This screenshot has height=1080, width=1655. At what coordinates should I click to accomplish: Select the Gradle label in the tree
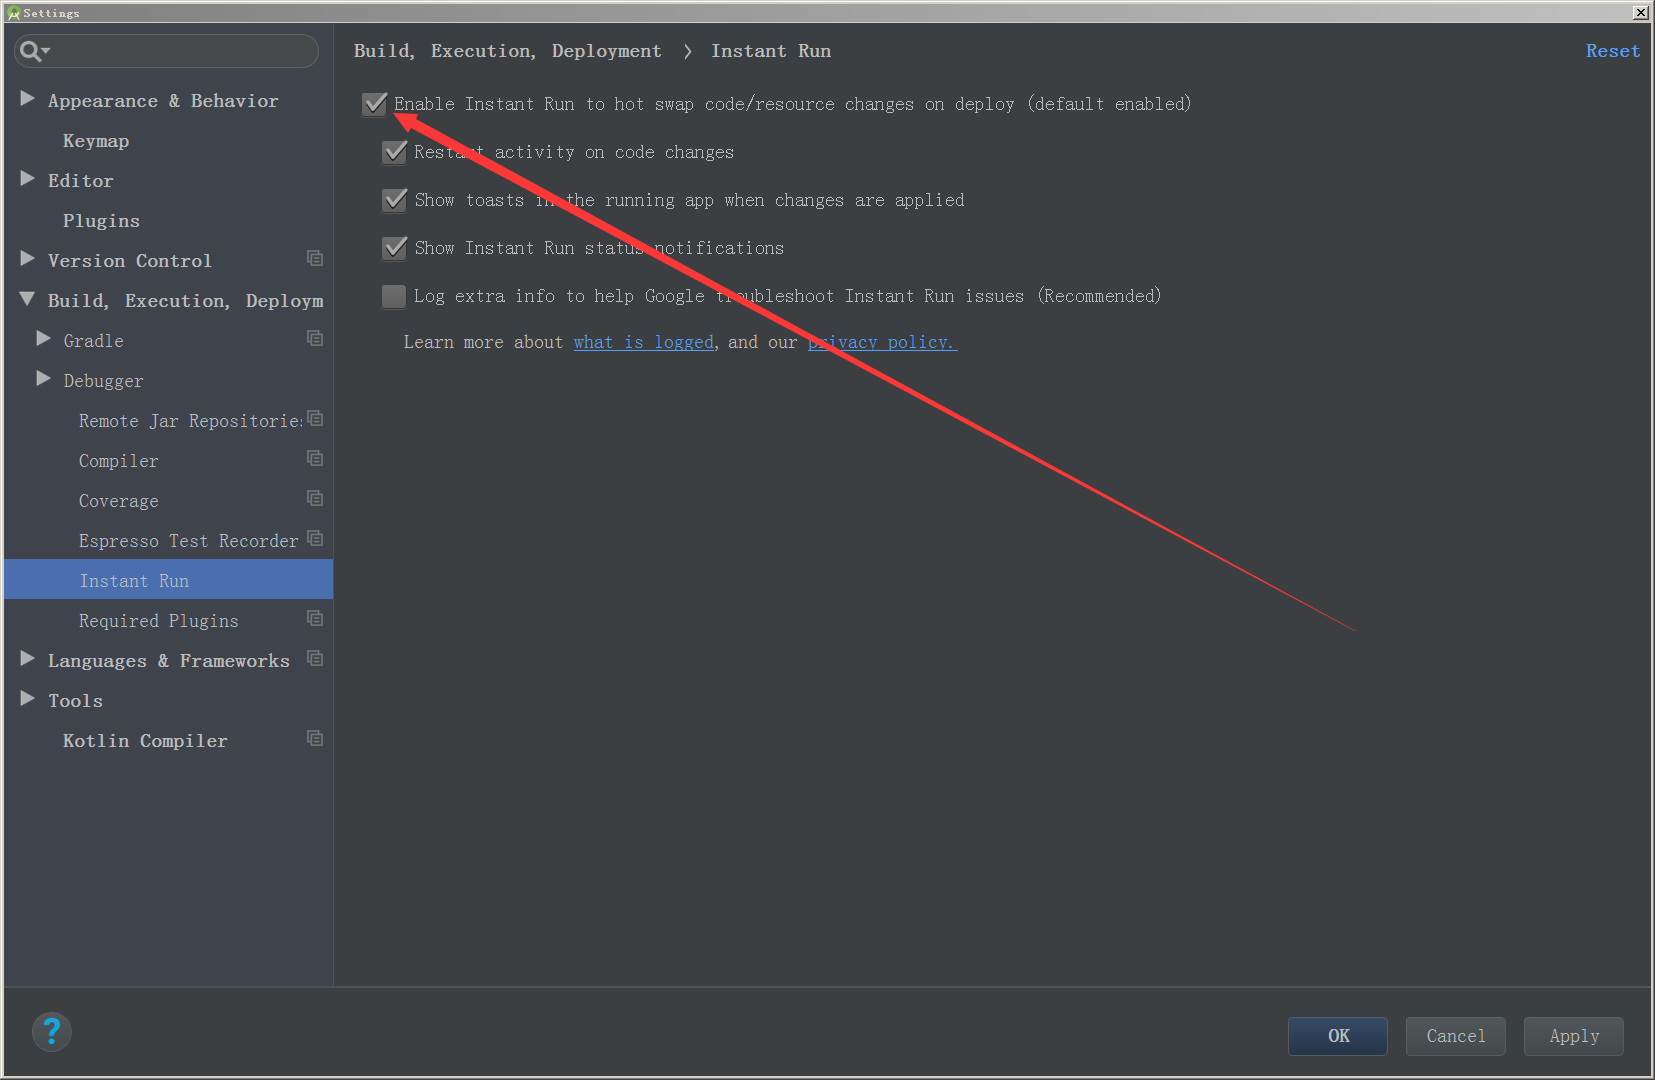tap(94, 341)
